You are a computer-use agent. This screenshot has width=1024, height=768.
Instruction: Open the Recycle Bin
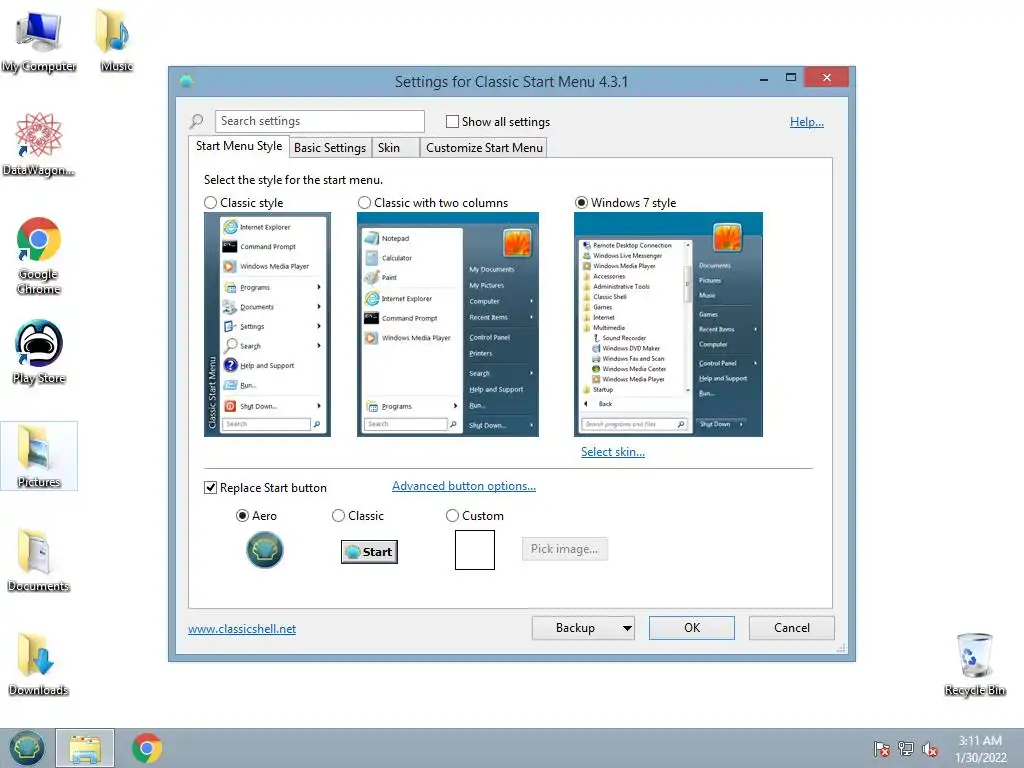pos(974,664)
